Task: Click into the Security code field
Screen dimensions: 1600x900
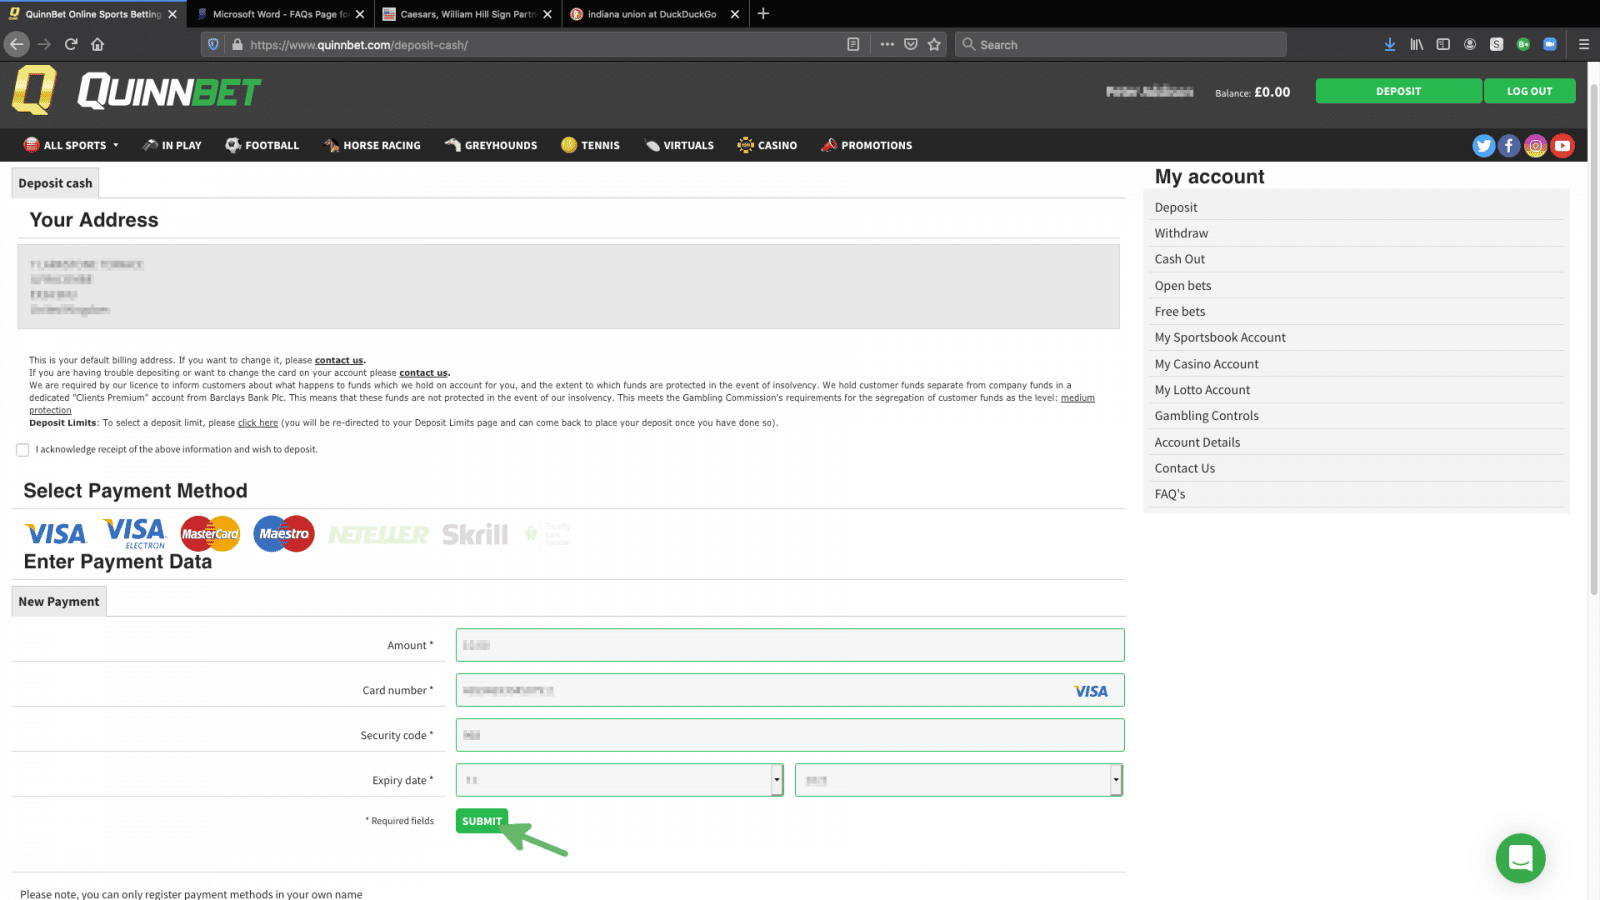Action: click(x=789, y=735)
